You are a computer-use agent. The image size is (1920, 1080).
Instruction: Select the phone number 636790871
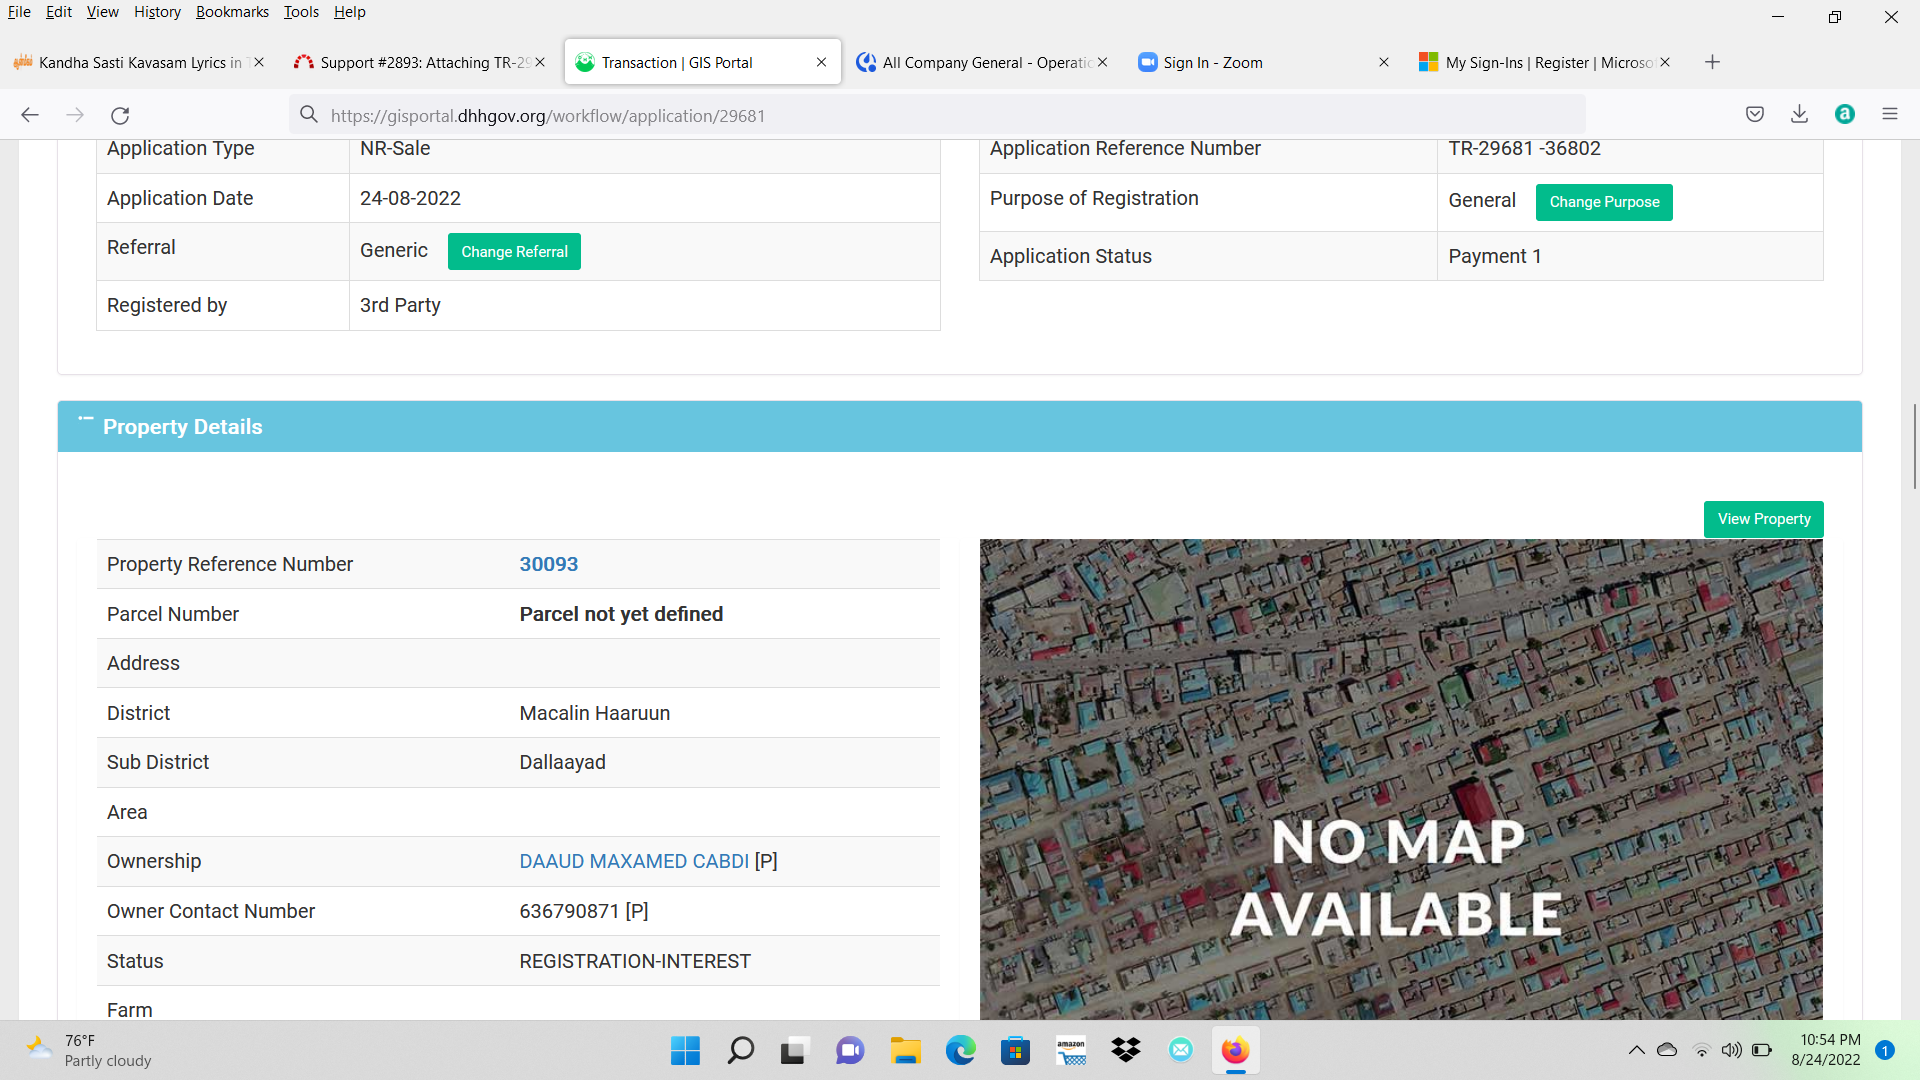[x=569, y=911]
